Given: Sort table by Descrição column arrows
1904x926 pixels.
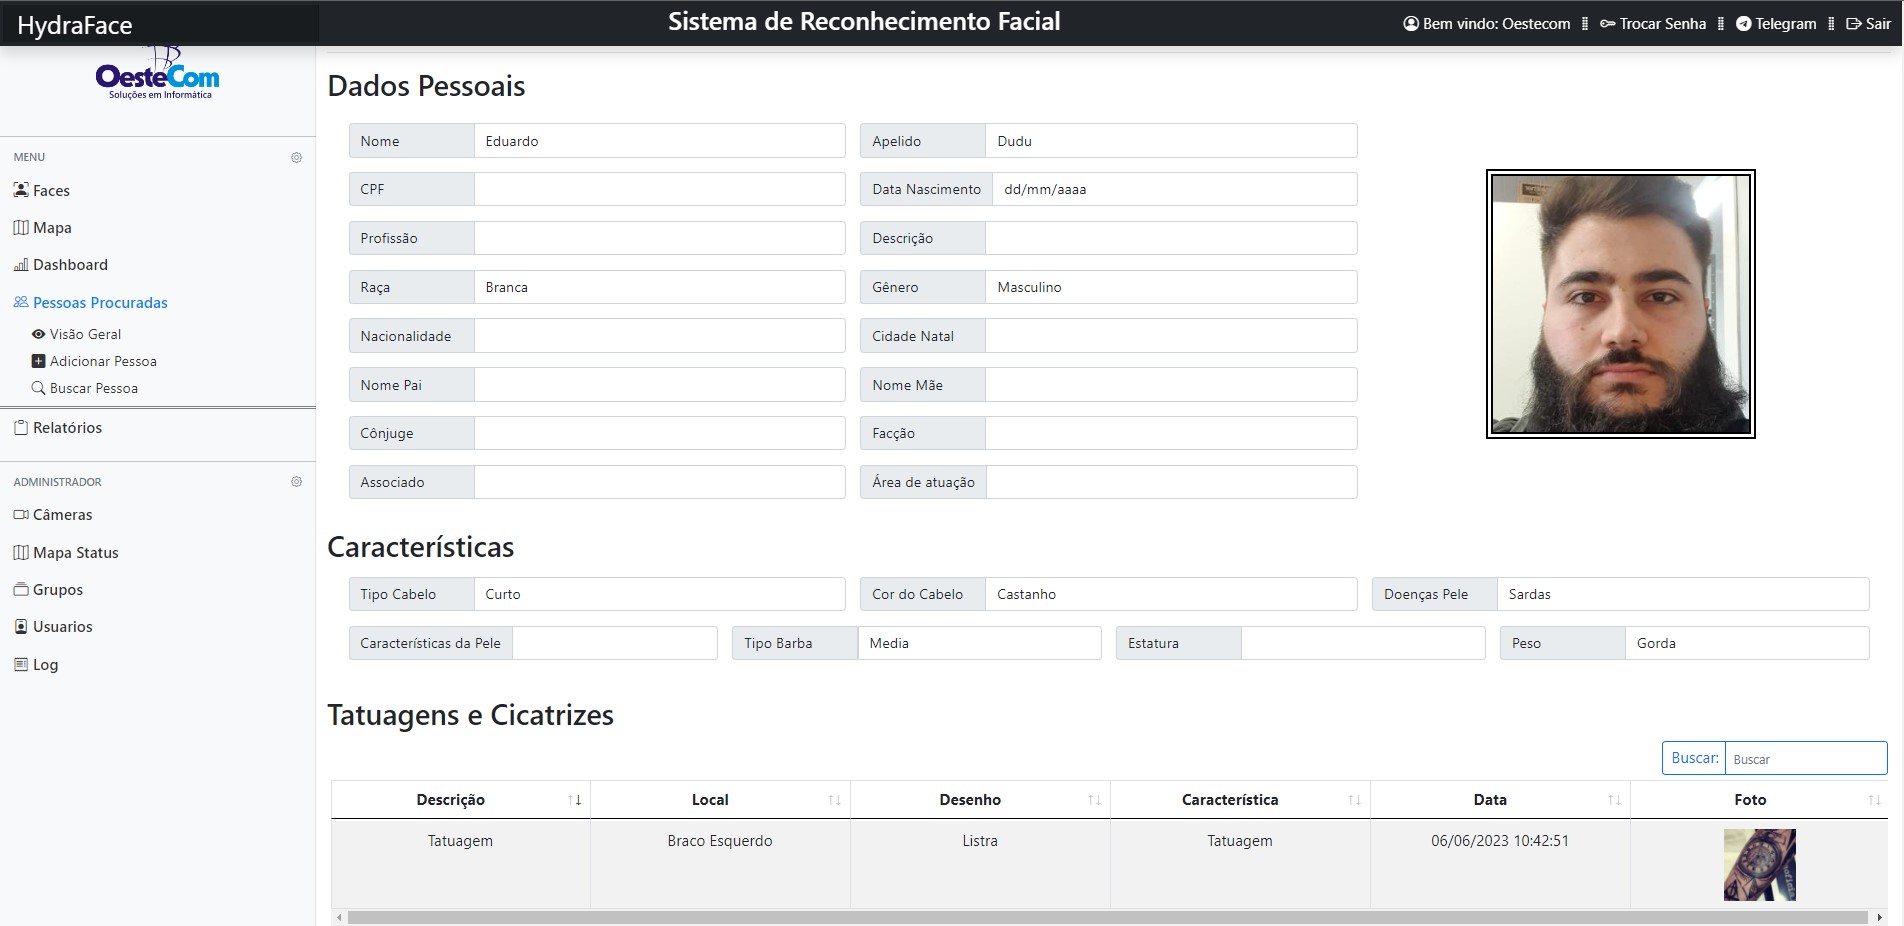Looking at the screenshot, I should (575, 800).
